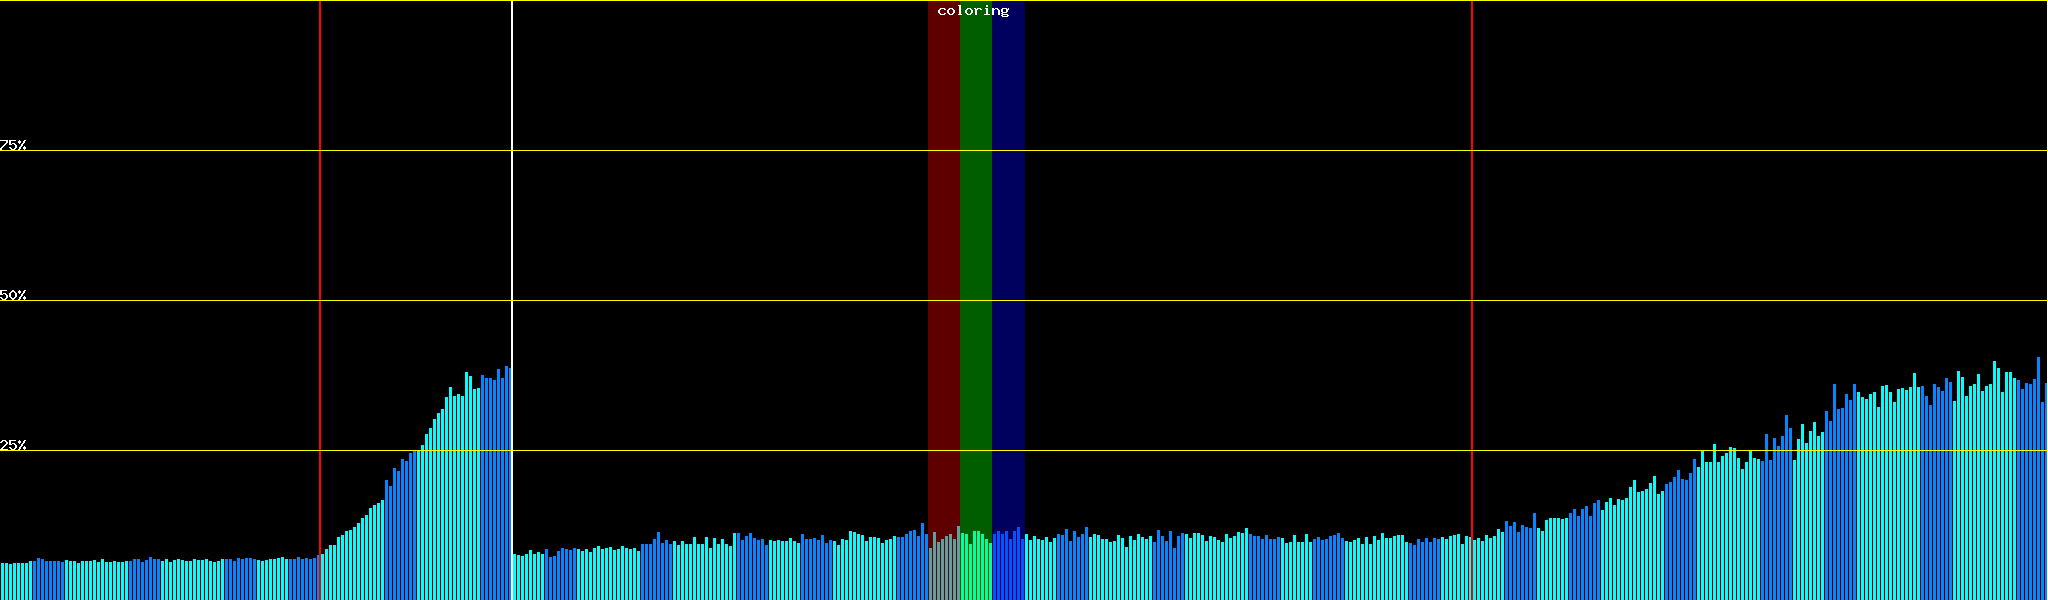Click the 50% axis label
Image resolution: width=2048 pixels, height=600 pixels.
click(13, 295)
